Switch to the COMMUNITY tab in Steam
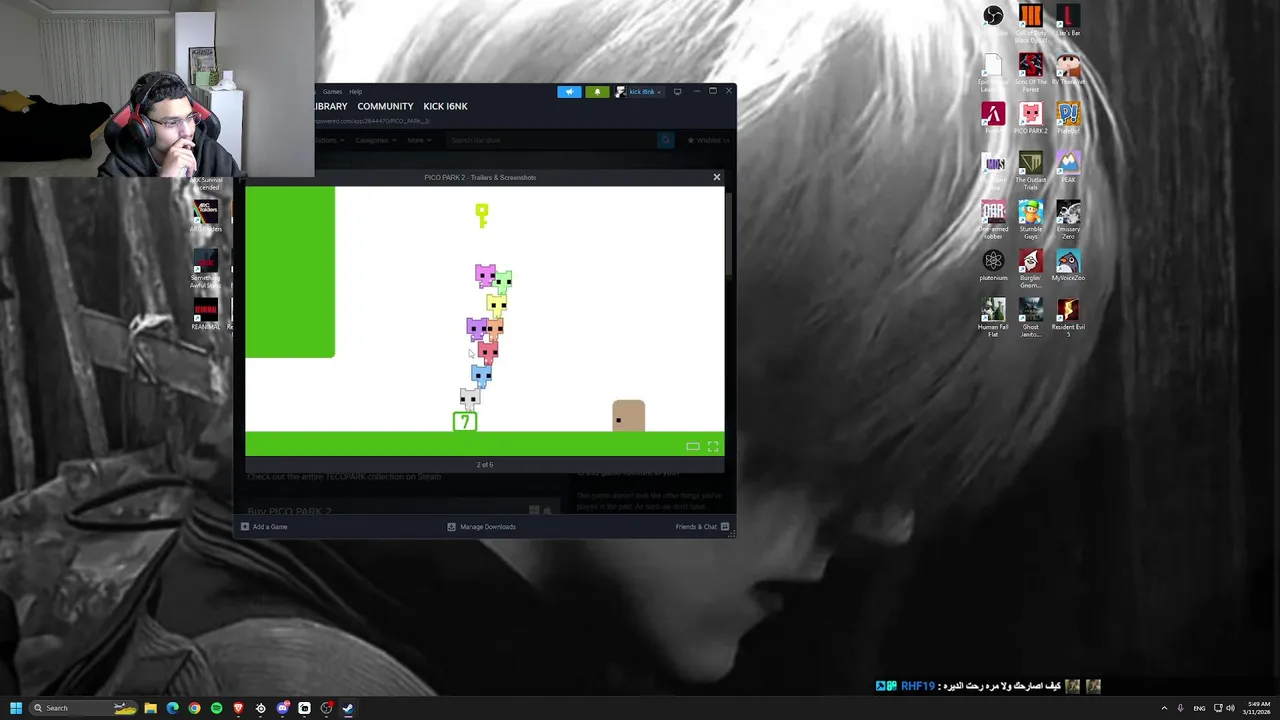 click(x=385, y=106)
